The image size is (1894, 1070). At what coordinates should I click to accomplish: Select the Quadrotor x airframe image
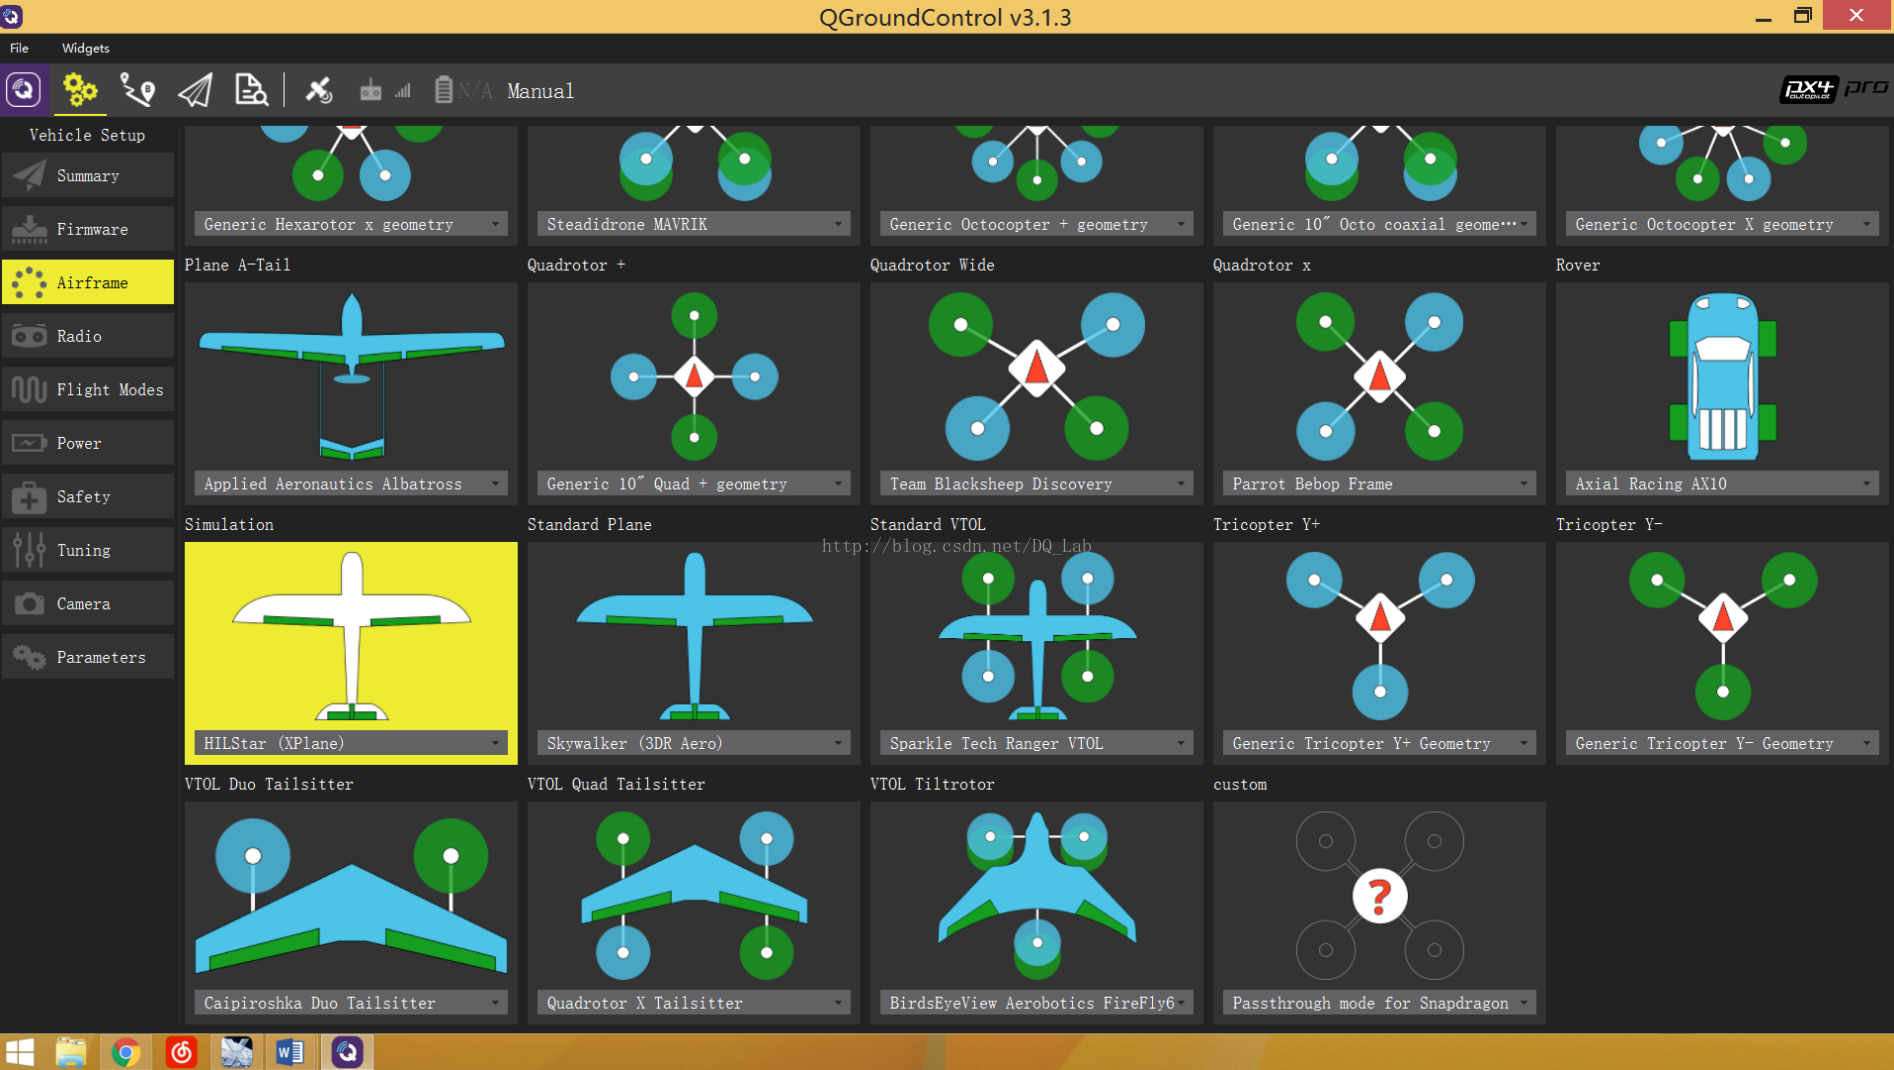tap(1380, 376)
